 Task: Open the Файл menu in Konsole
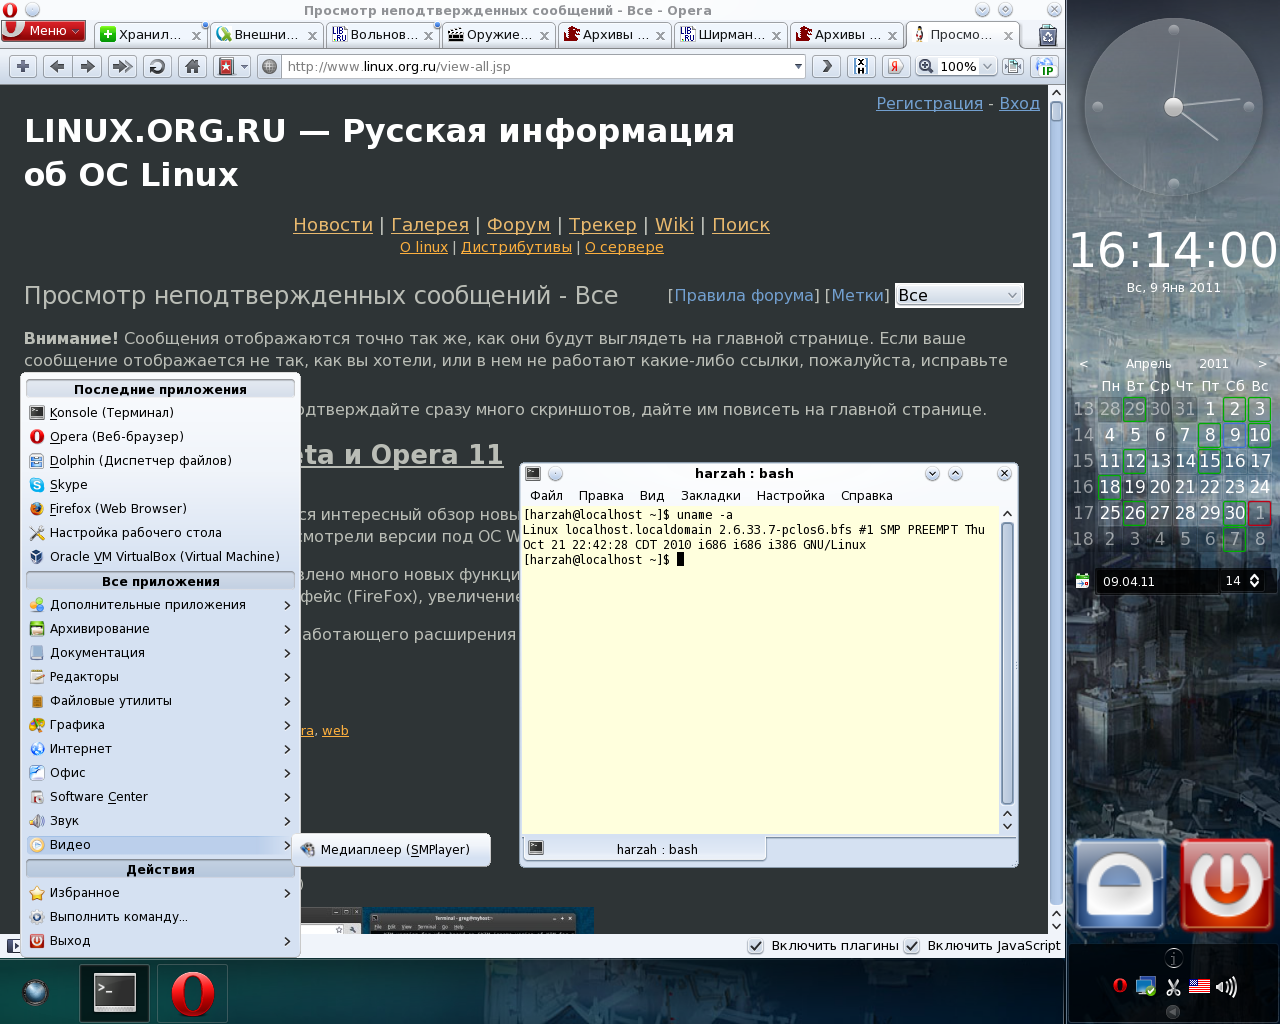point(546,496)
